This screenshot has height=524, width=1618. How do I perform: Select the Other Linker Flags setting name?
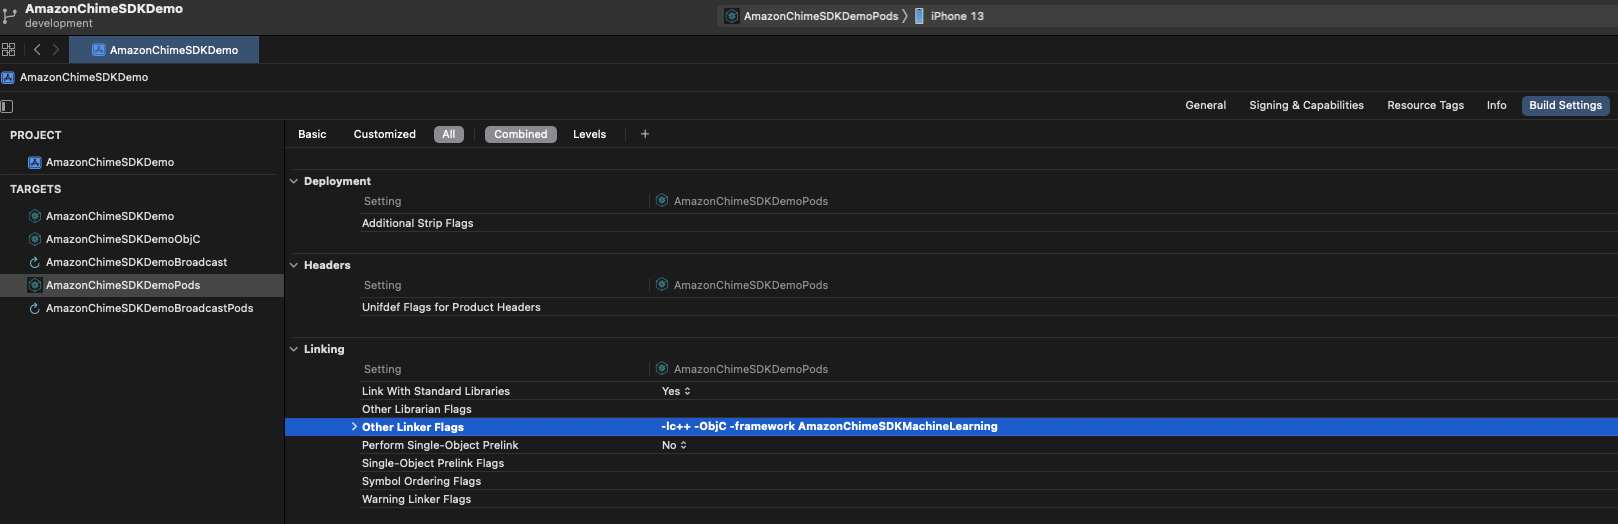point(413,427)
